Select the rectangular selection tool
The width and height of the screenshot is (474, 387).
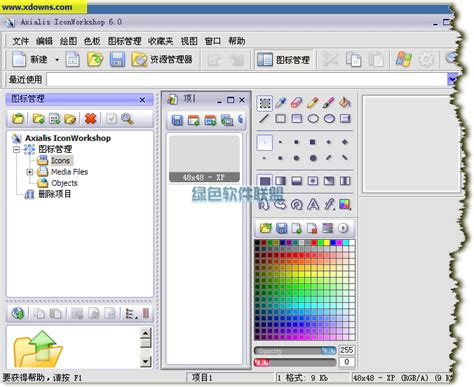[x=265, y=103]
